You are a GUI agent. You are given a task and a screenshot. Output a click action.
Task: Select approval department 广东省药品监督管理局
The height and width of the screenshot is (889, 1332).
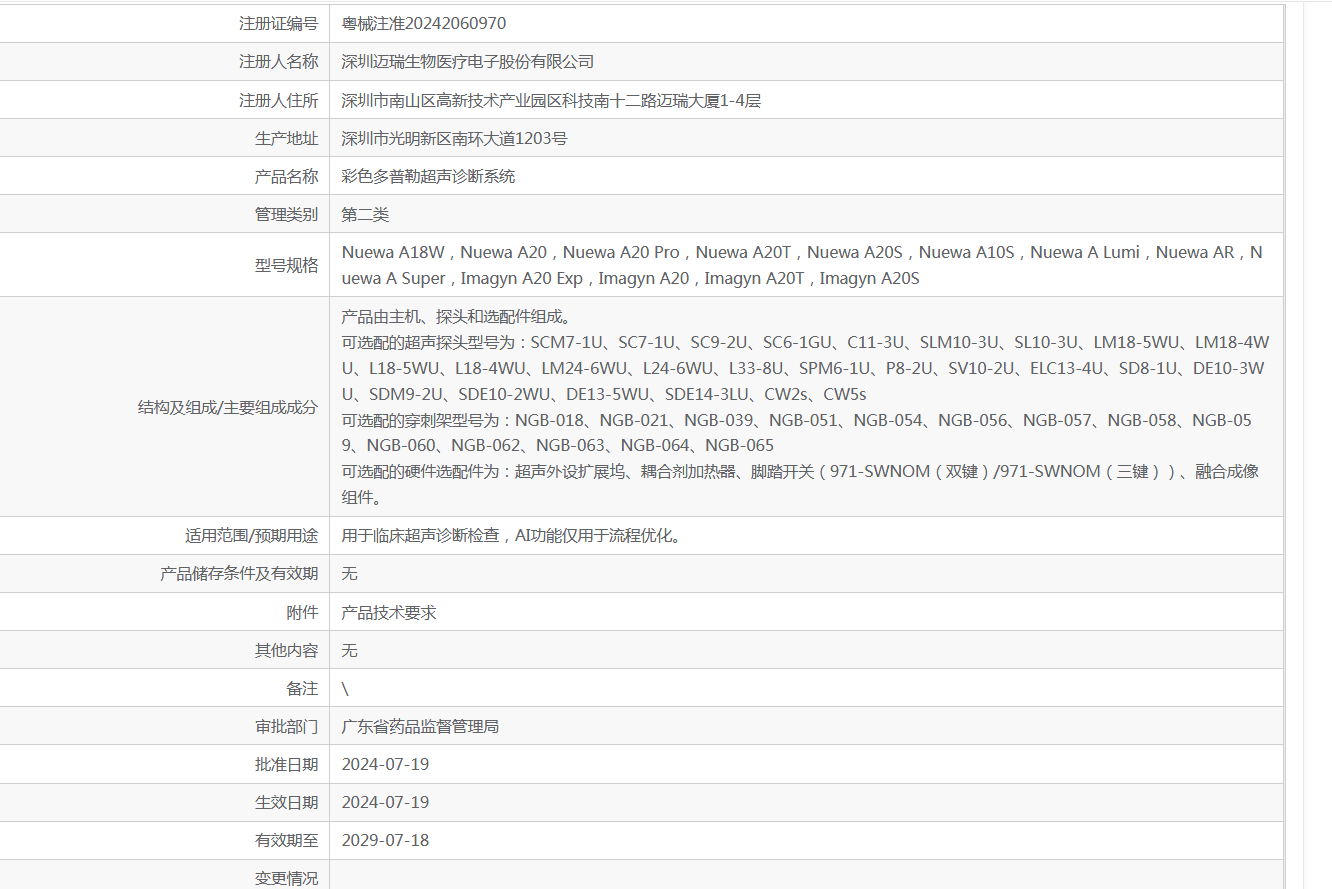(x=421, y=726)
